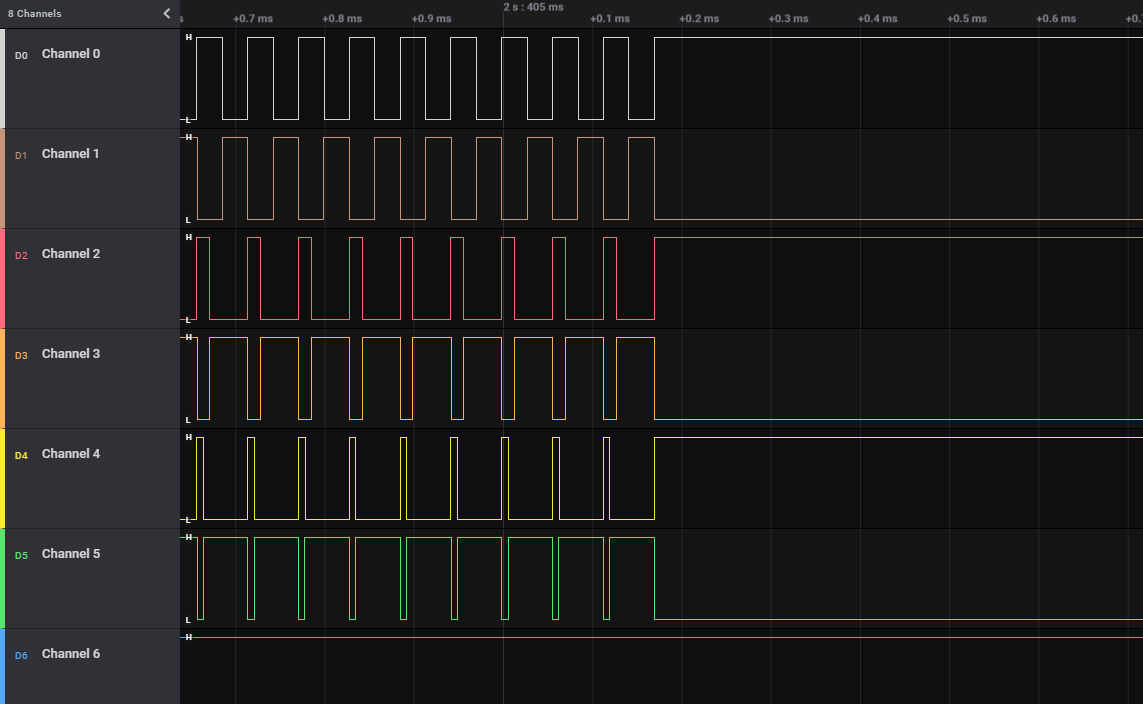
Task: Click the orange color bar of Channel 3
Action: pos(2,379)
